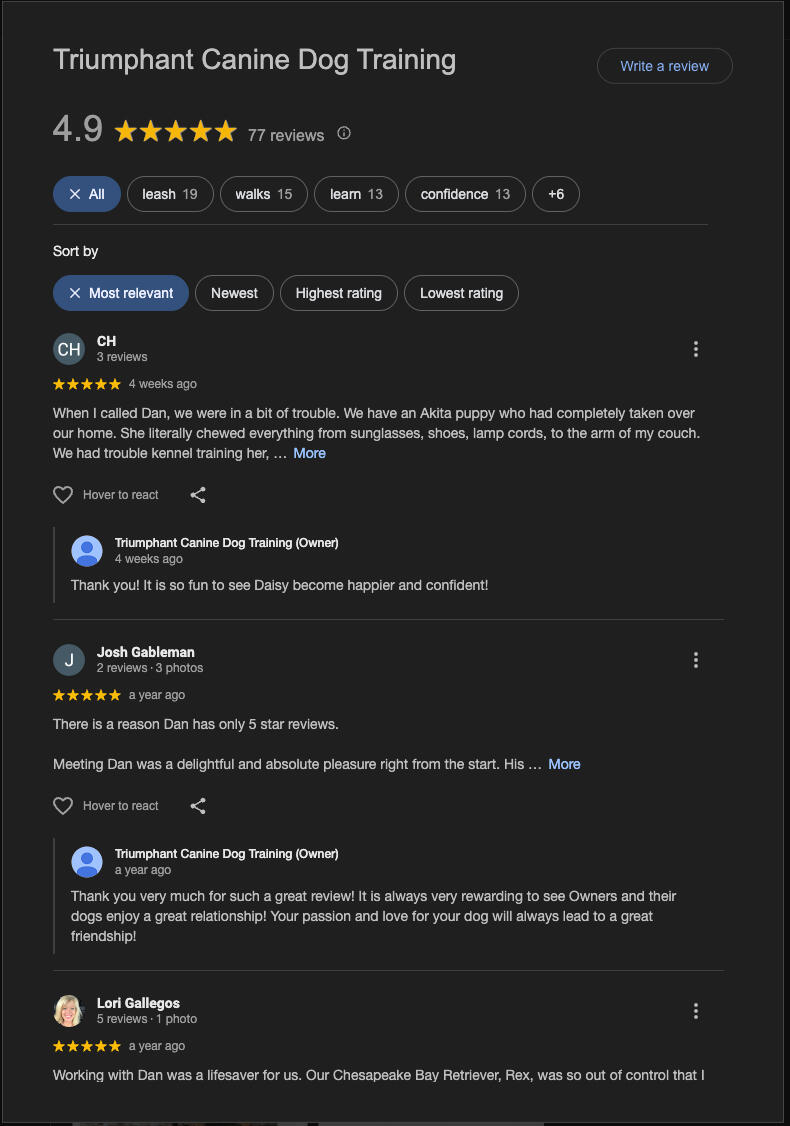Click the Write a review button
This screenshot has width=790, height=1126.
[664, 66]
